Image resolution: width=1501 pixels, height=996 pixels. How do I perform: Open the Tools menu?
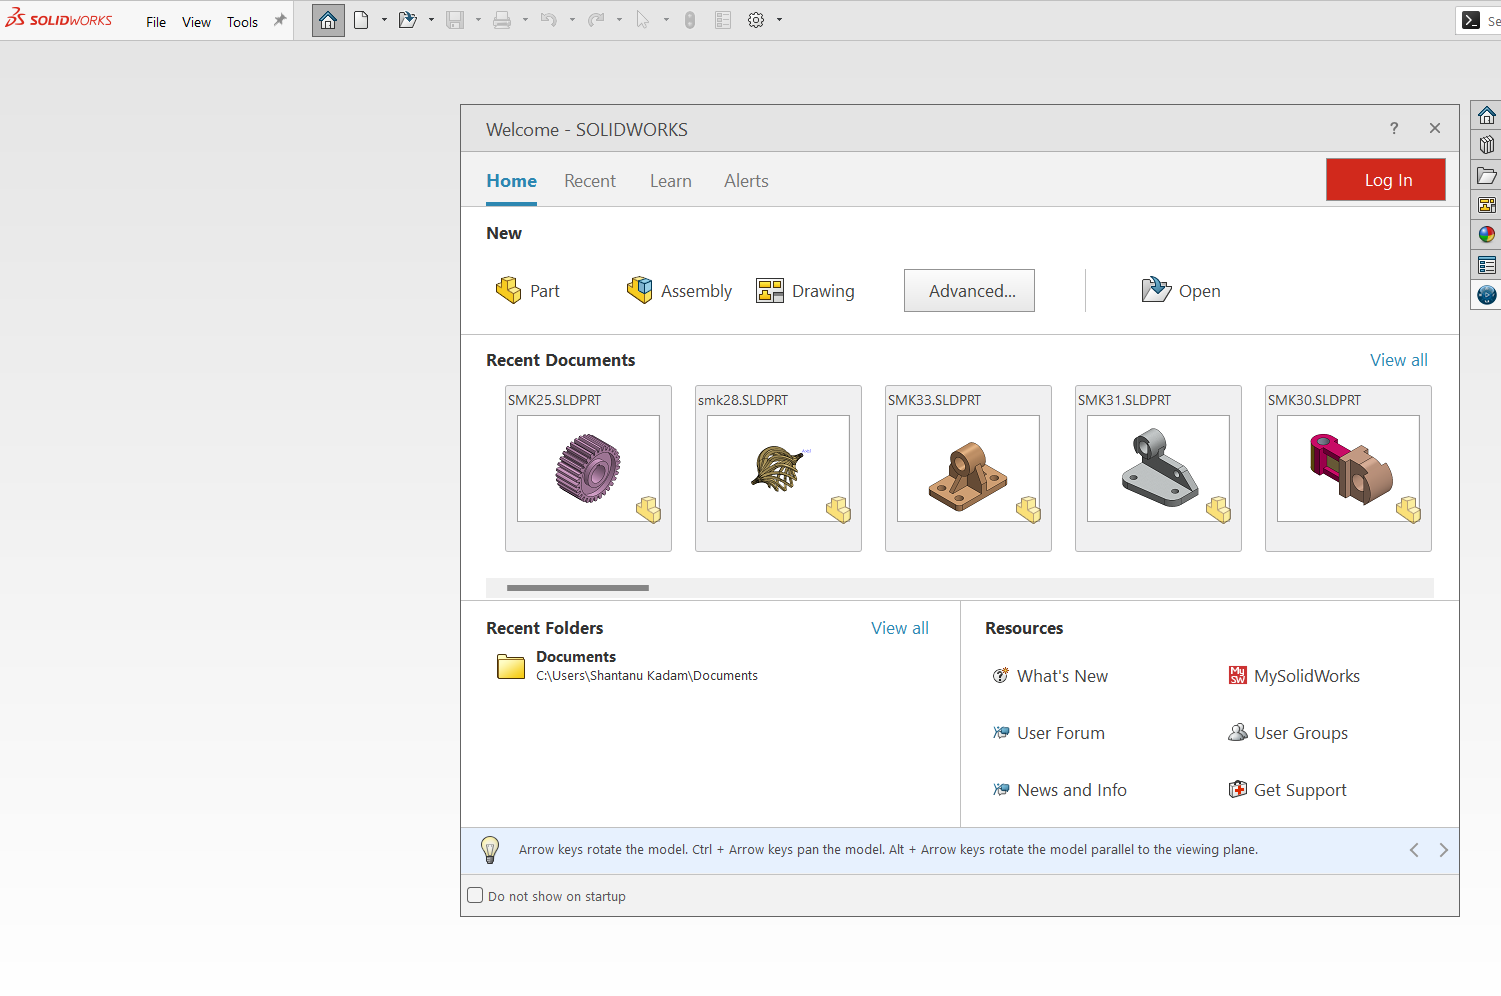[x=242, y=22]
